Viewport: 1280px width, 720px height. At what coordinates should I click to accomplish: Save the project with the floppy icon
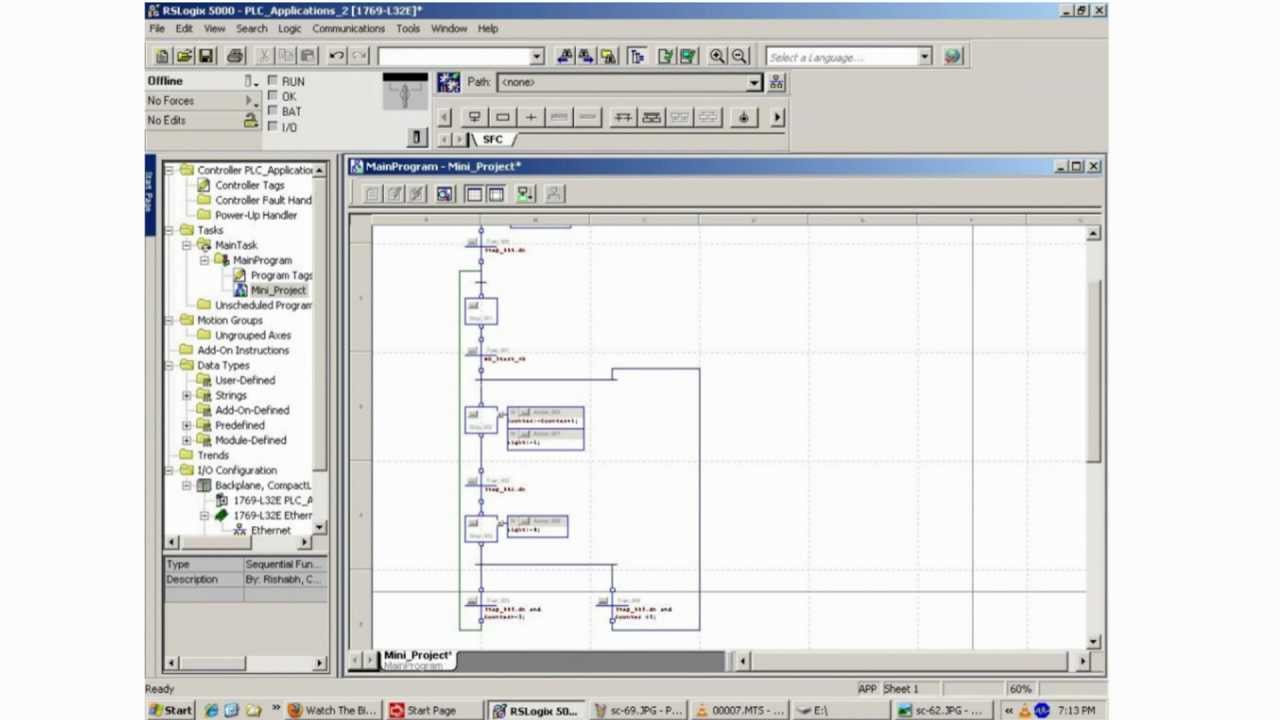[206, 57]
